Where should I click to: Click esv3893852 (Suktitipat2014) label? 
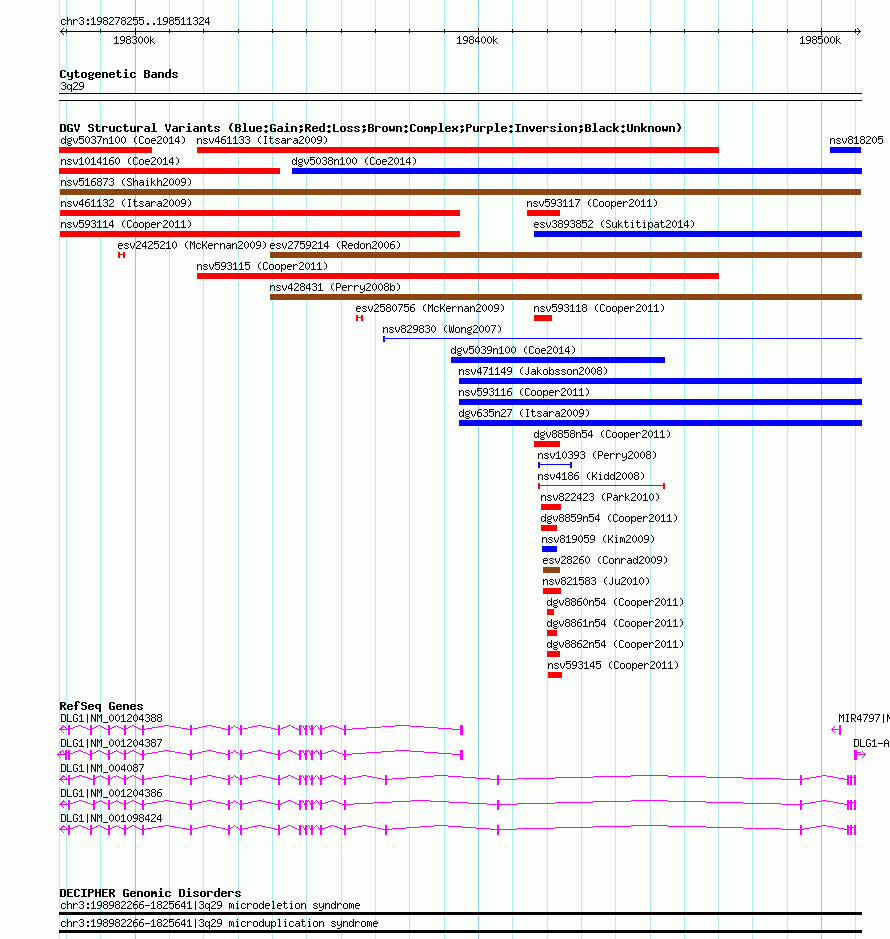pyautogui.click(x=614, y=224)
